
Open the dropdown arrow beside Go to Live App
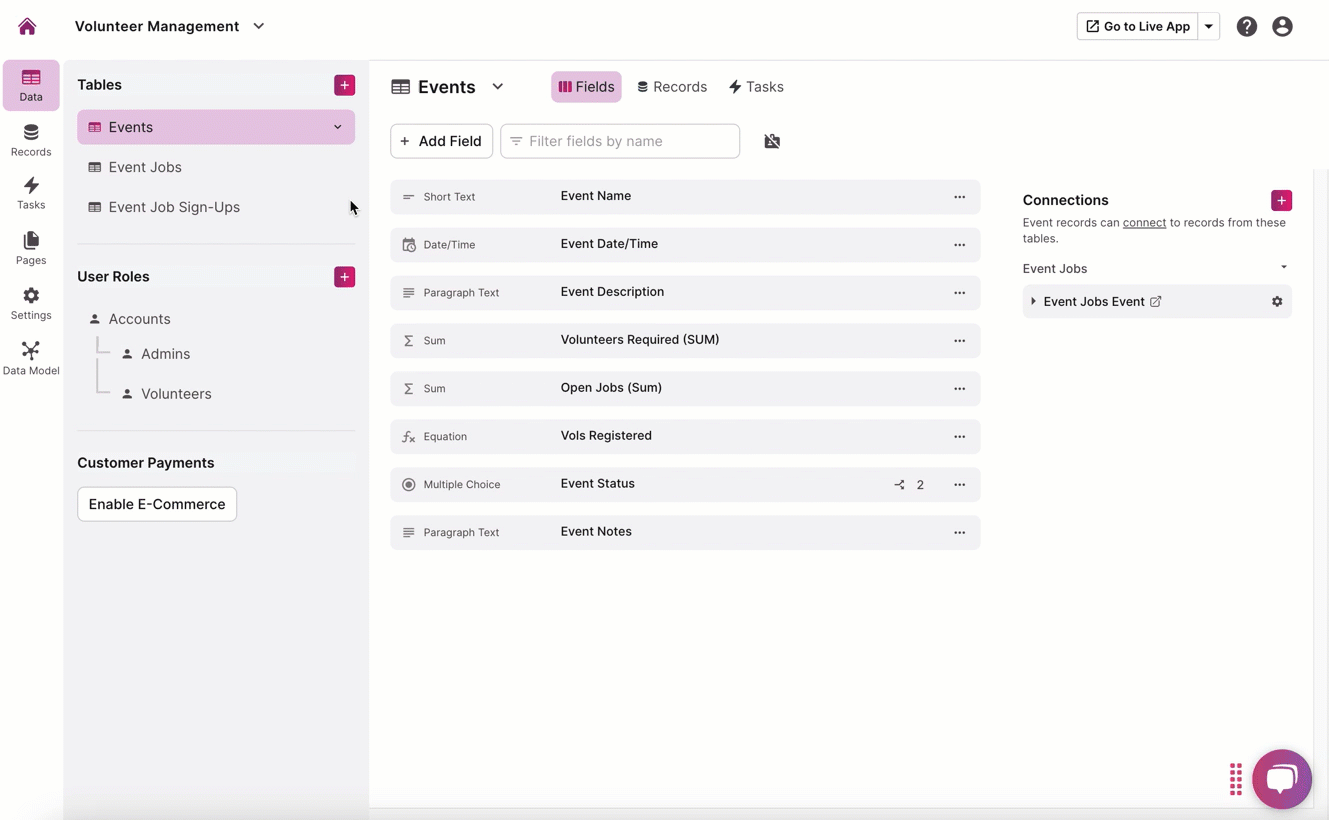click(x=1209, y=27)
